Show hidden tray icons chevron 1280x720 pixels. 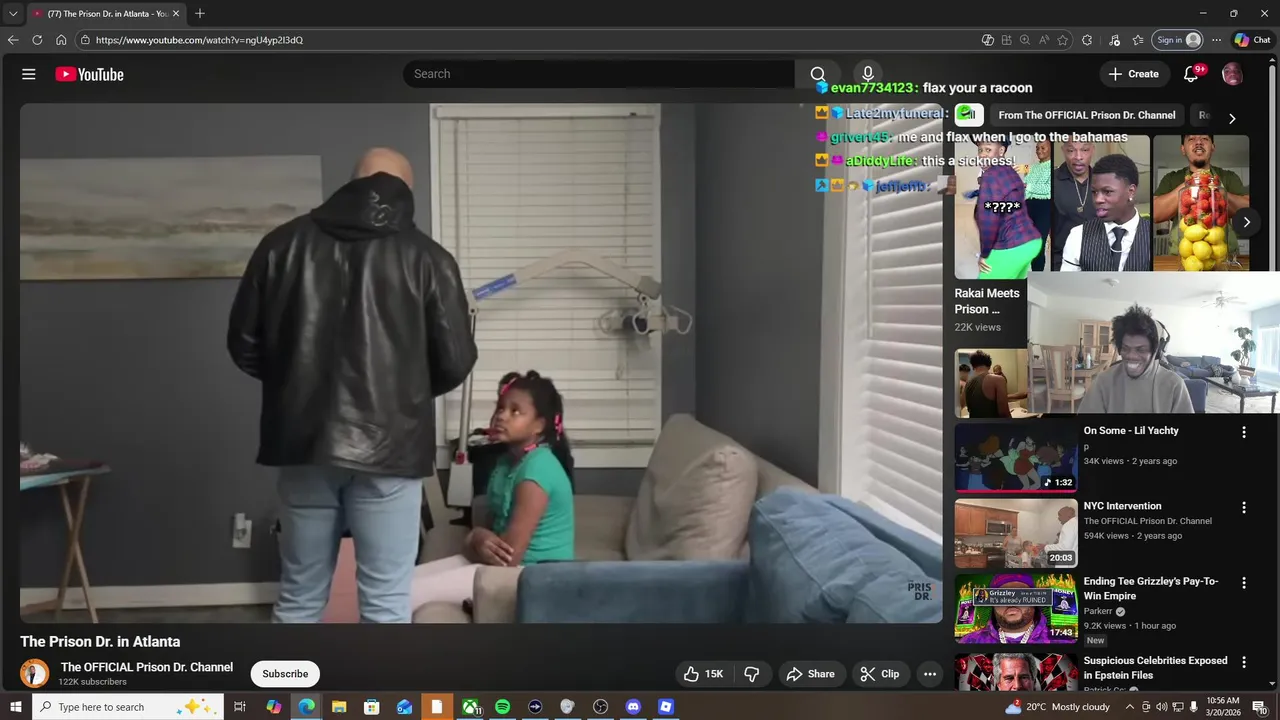pos(1130,707)
